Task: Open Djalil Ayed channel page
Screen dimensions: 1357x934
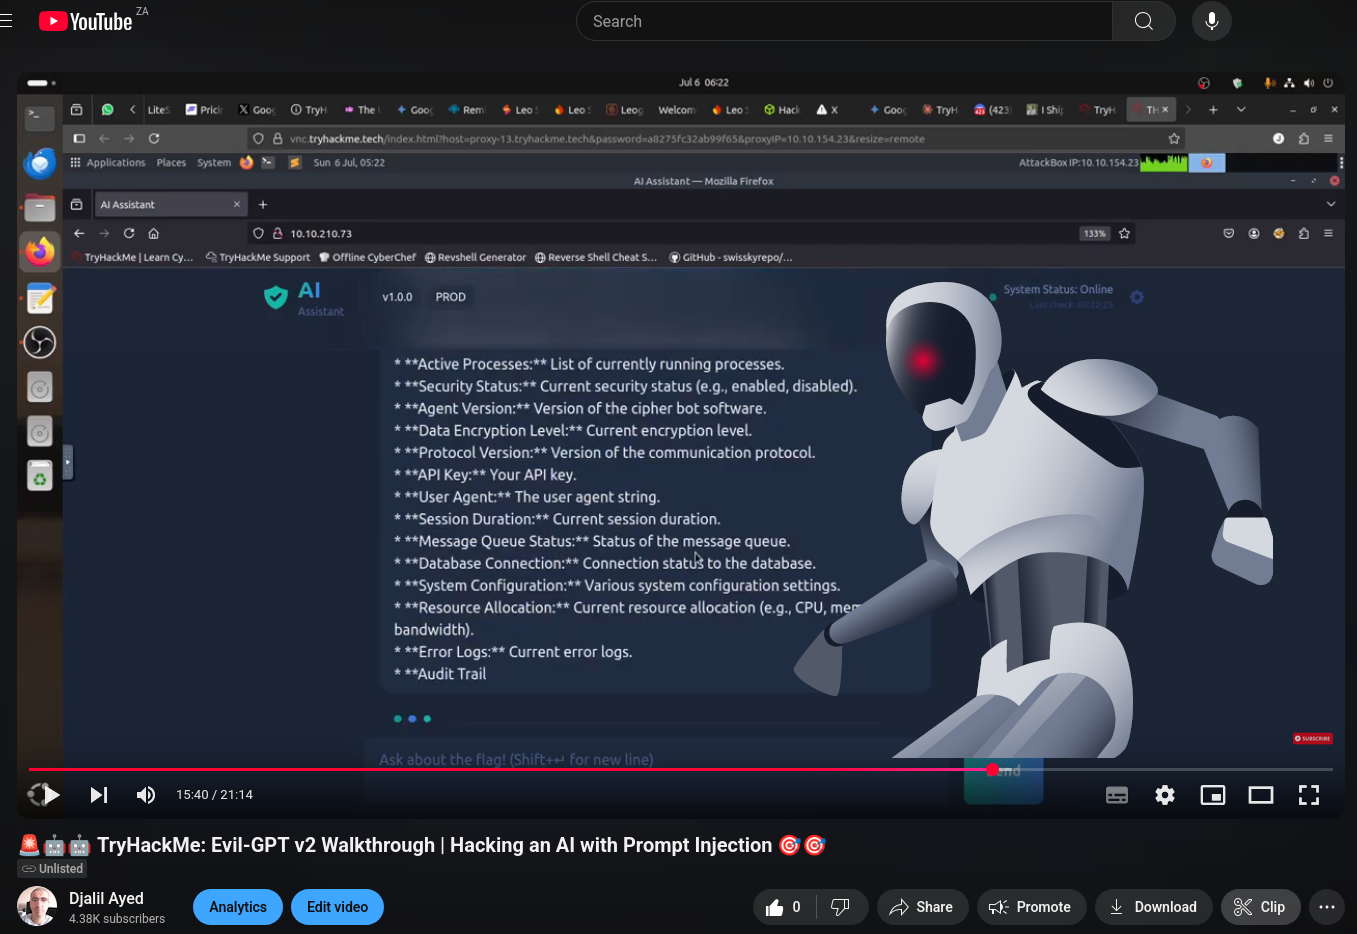Action: coord(106,898)
